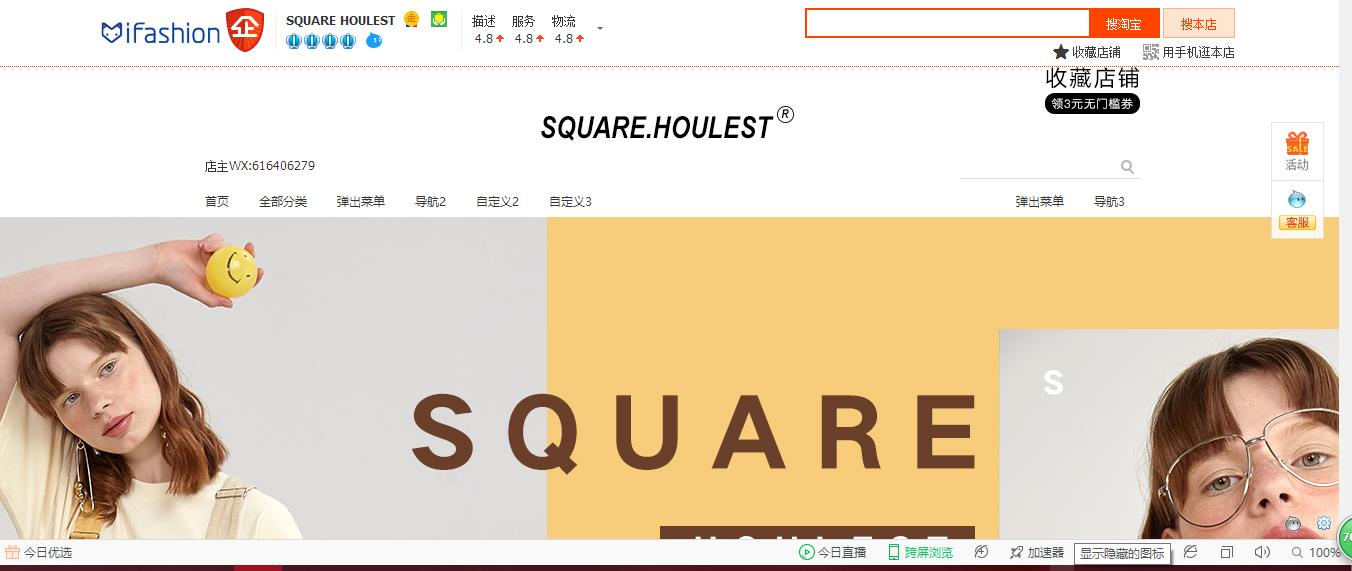Click the speed-dial clock icon in status bar
This screenshot has height=571, width=1352.
(x=981, y=552)
